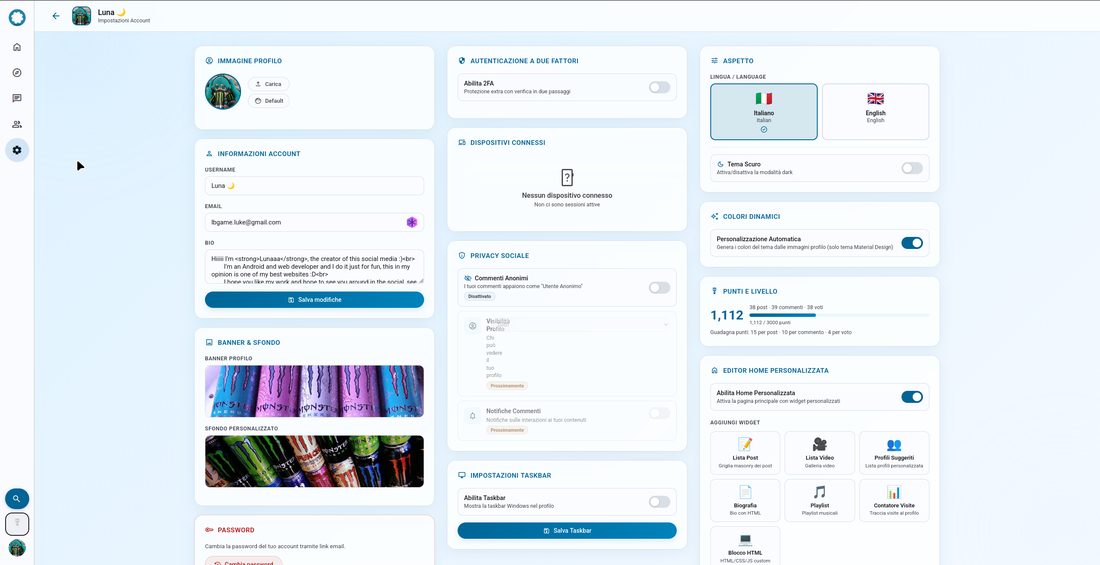Image resolution: width=1100 pixels, height=565 pixels.
Task: Enable the Abilita 2FA switch
Action: (659, 87)
